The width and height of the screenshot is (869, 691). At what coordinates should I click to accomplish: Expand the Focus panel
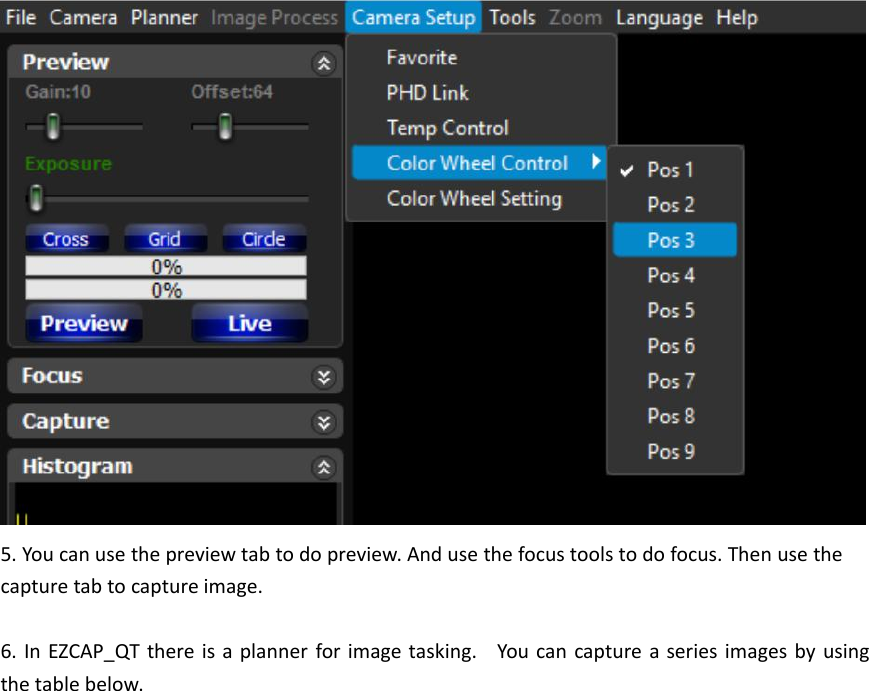[322, 376]
